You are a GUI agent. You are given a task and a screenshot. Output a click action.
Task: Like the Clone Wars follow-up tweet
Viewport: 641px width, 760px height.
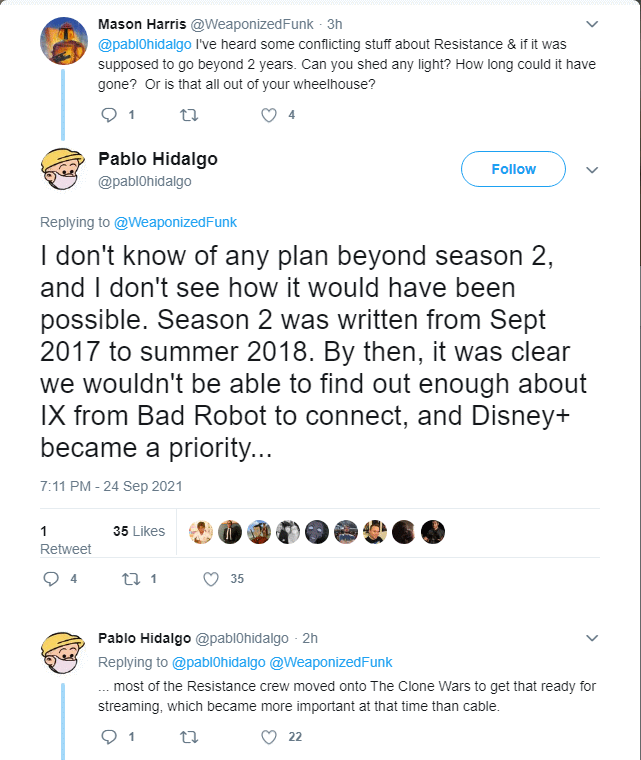pyautogui.click(x=268, y=737)
